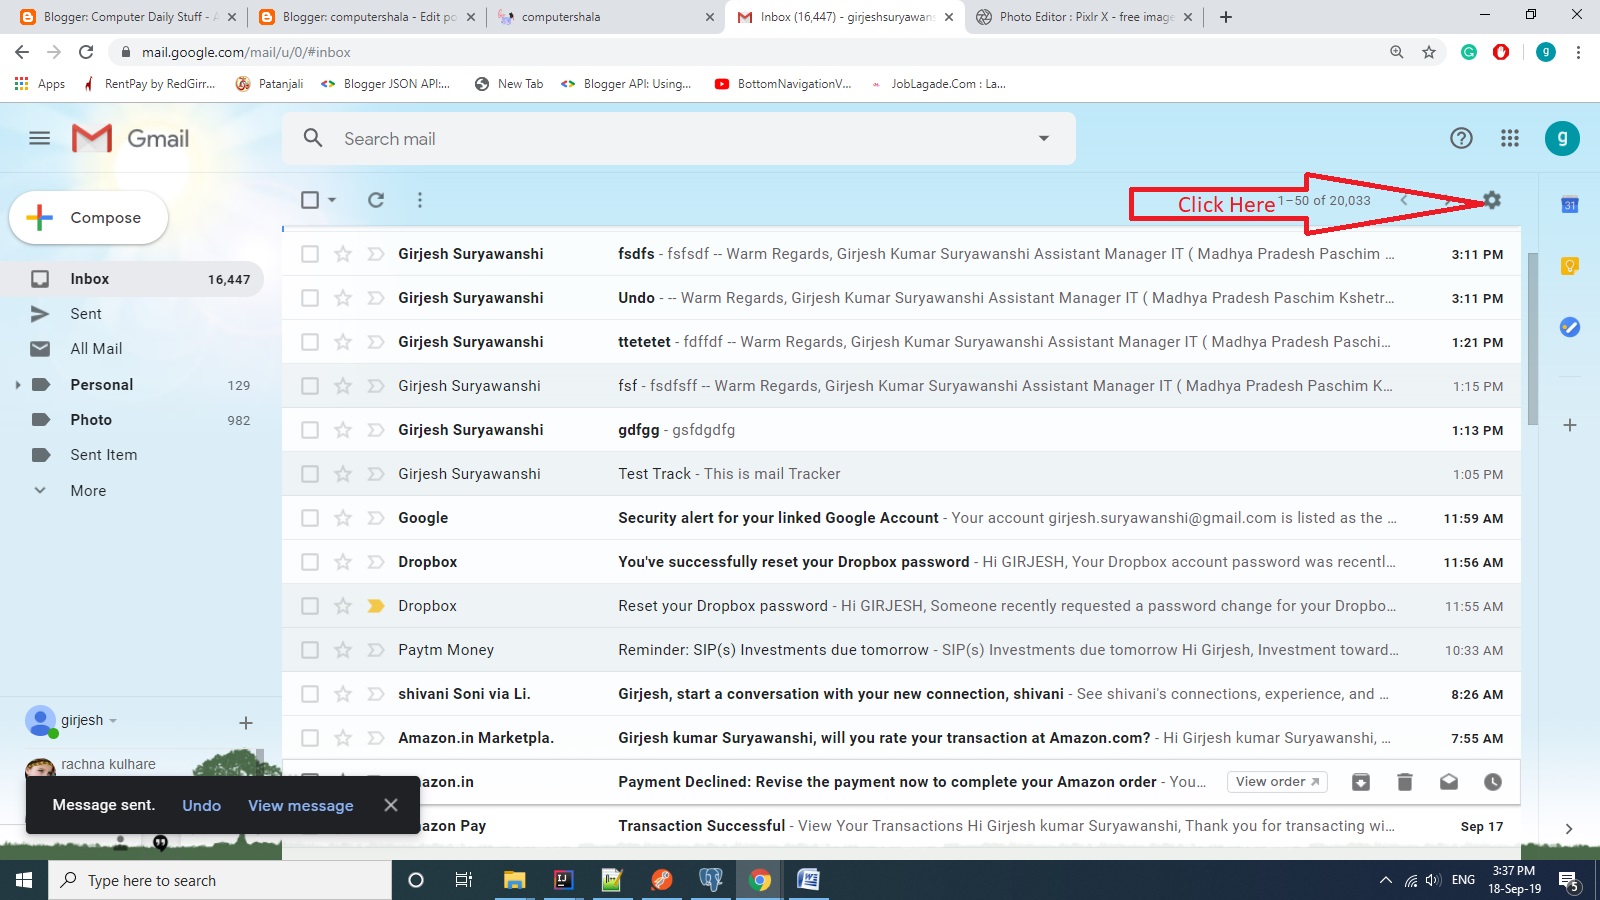Select the Undo subject email checkbox

310,298
